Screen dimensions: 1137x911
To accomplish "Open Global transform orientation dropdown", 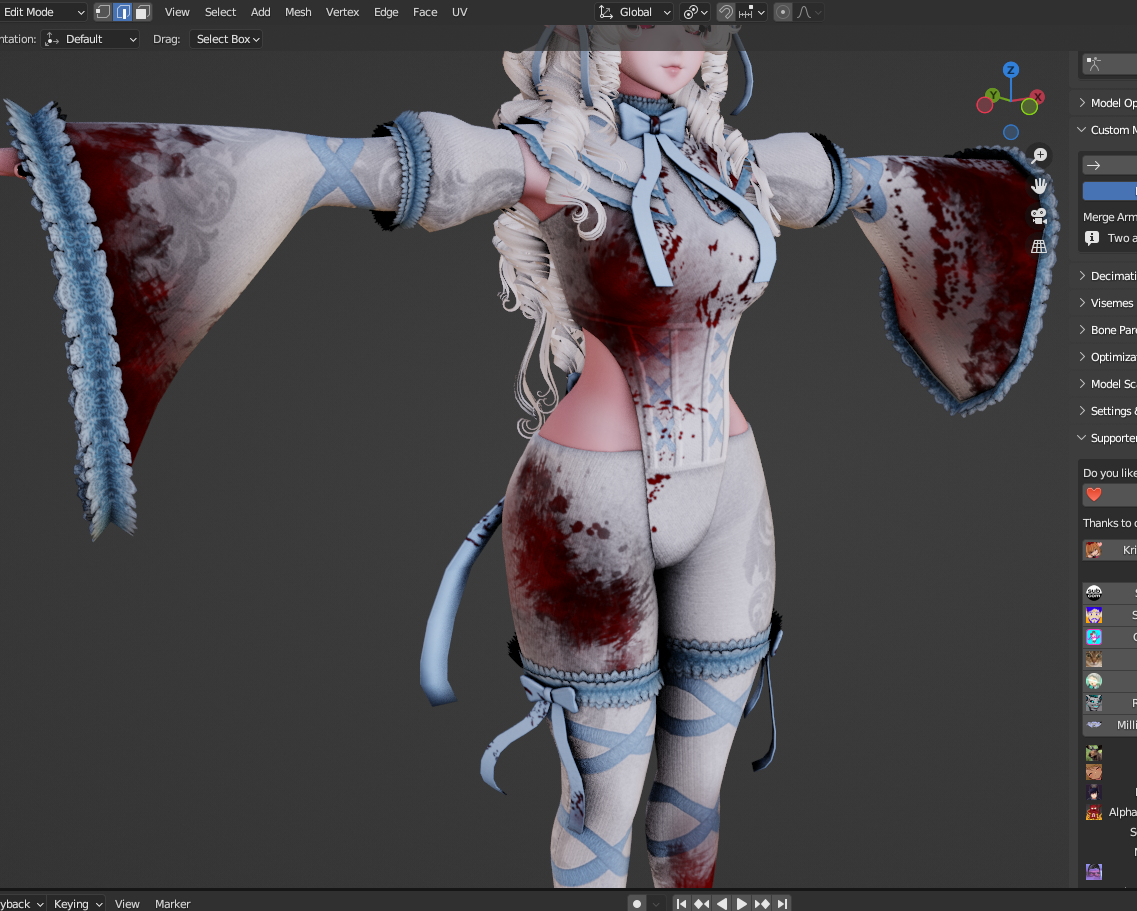I will [x=635, y=12].
